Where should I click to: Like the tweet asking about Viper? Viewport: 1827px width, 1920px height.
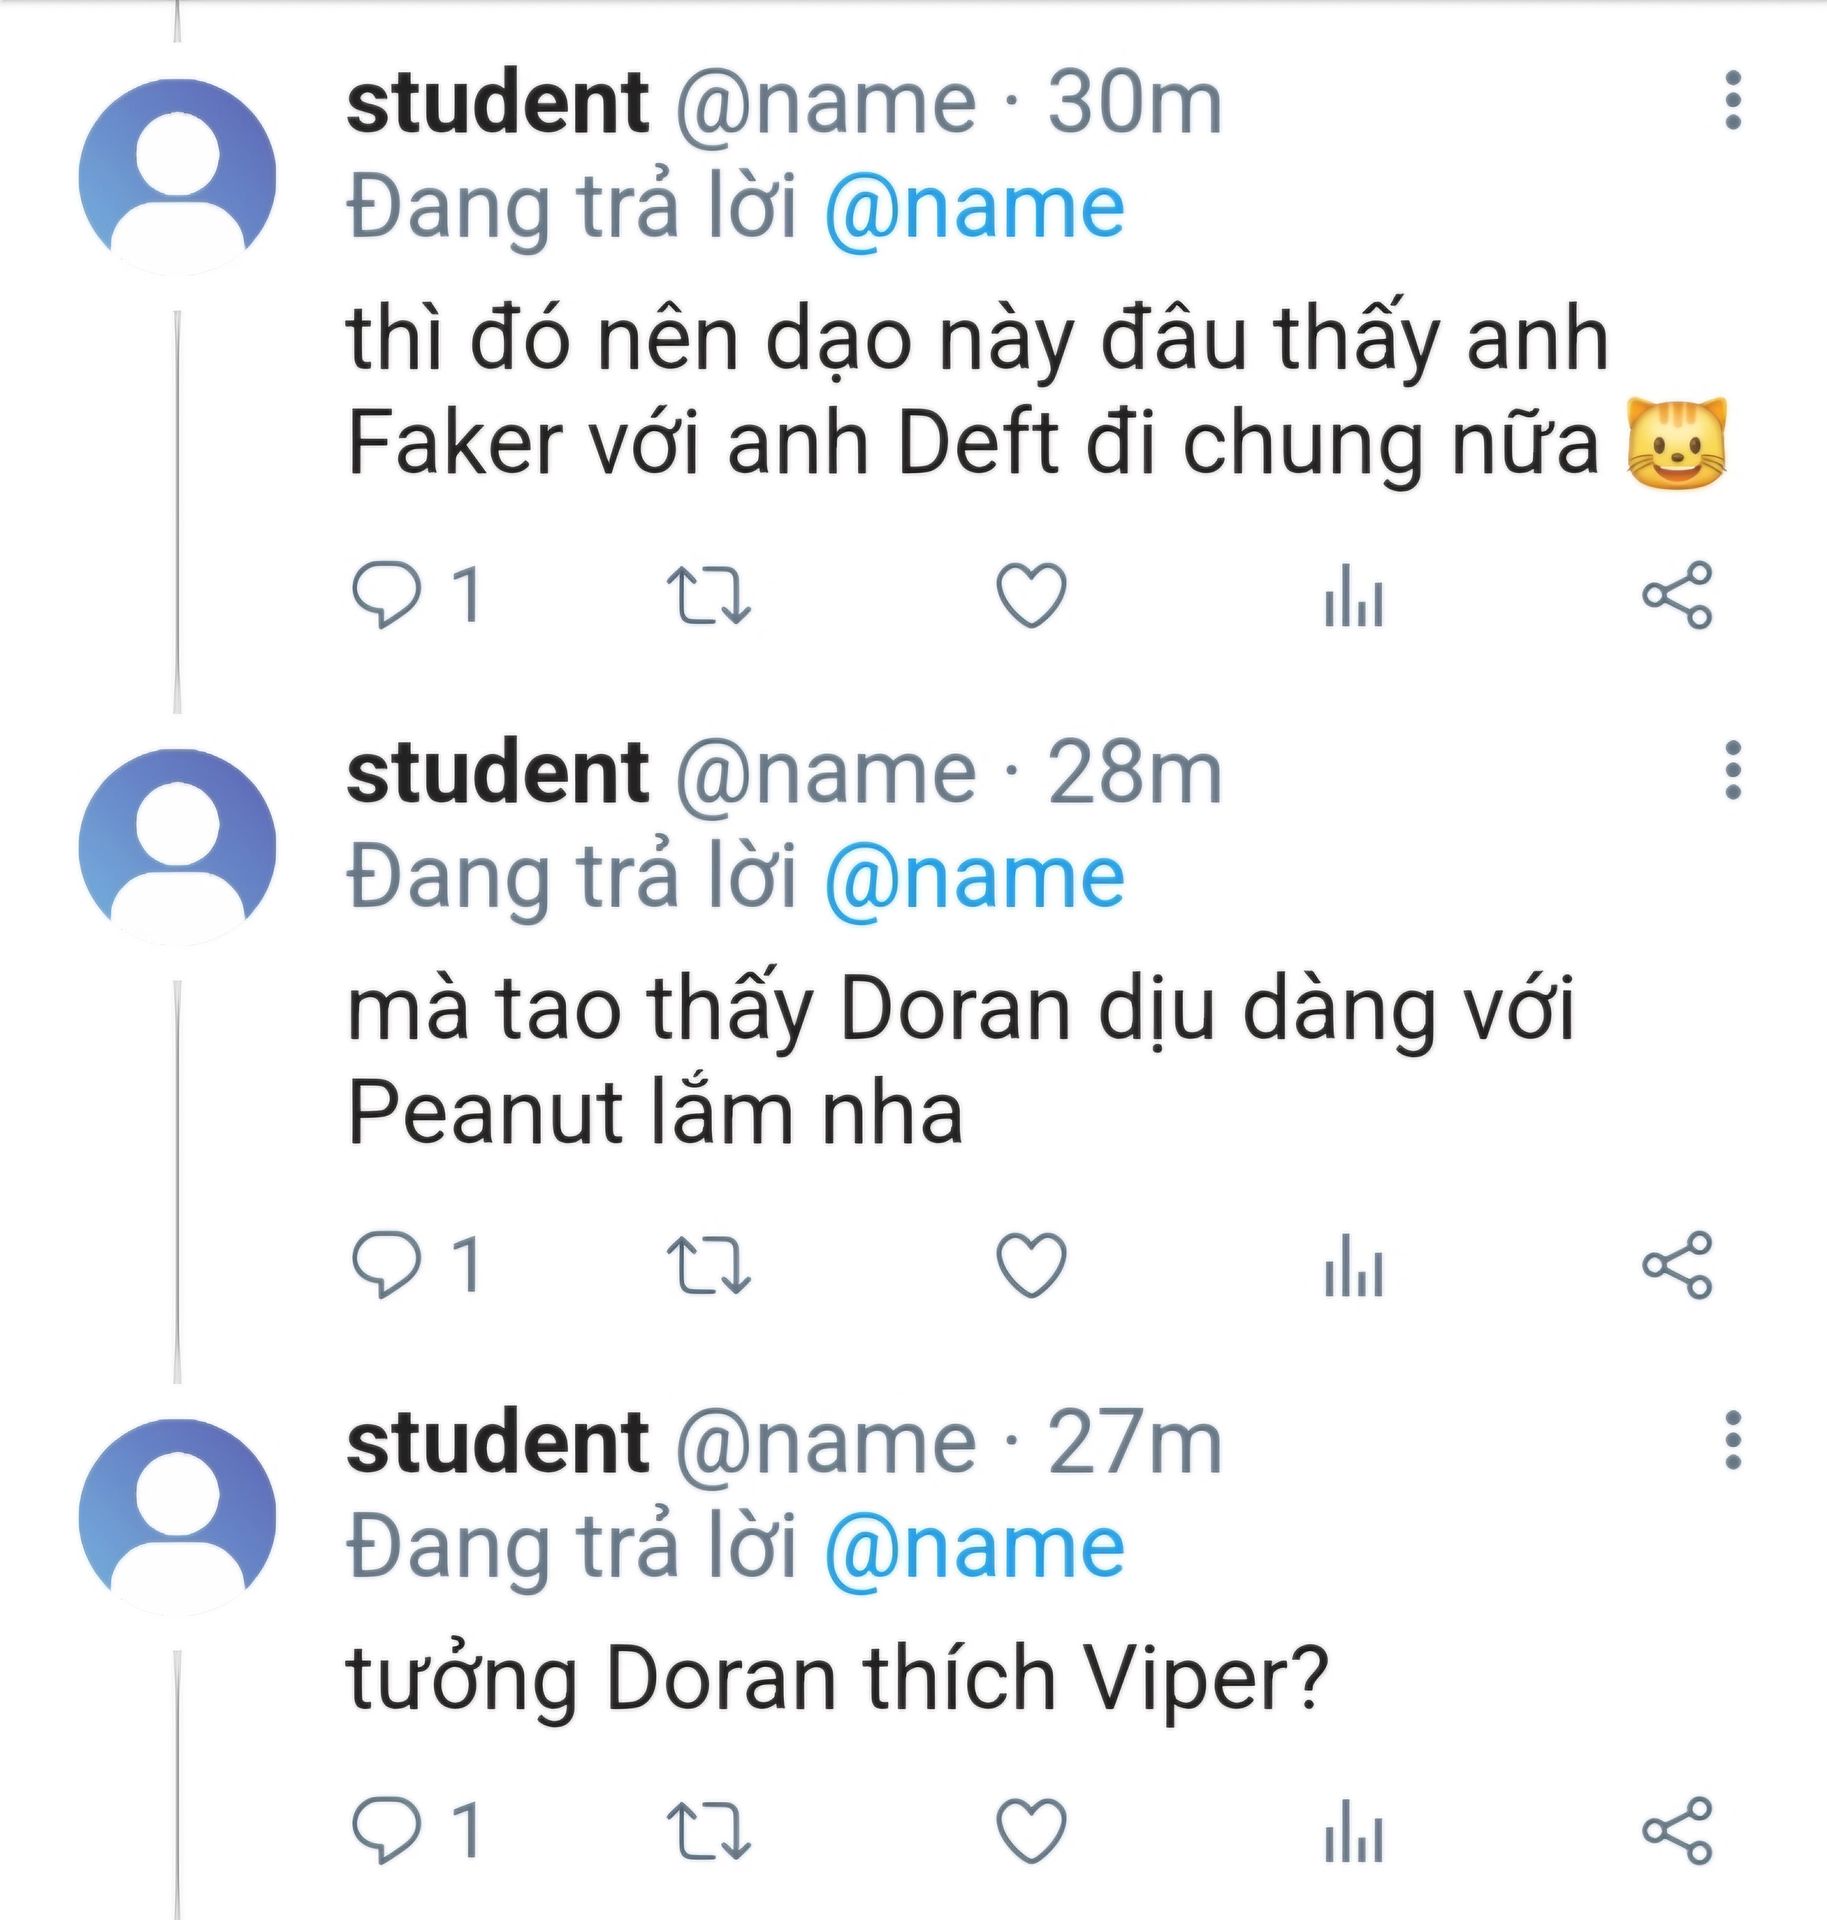(x=1032, y=1832)
